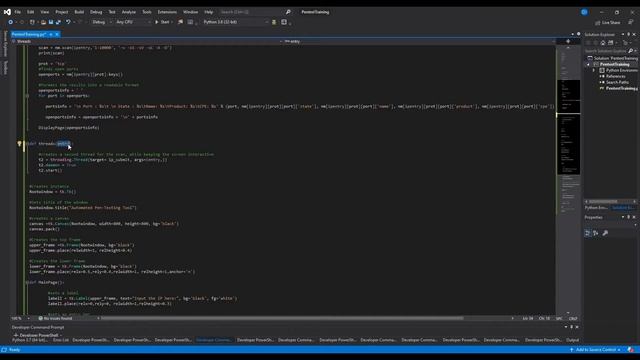The height and width of the screenshot is (360, 640).
Task: Click the feedback icon beside Live Share
Action: click(x=631, y=22)
